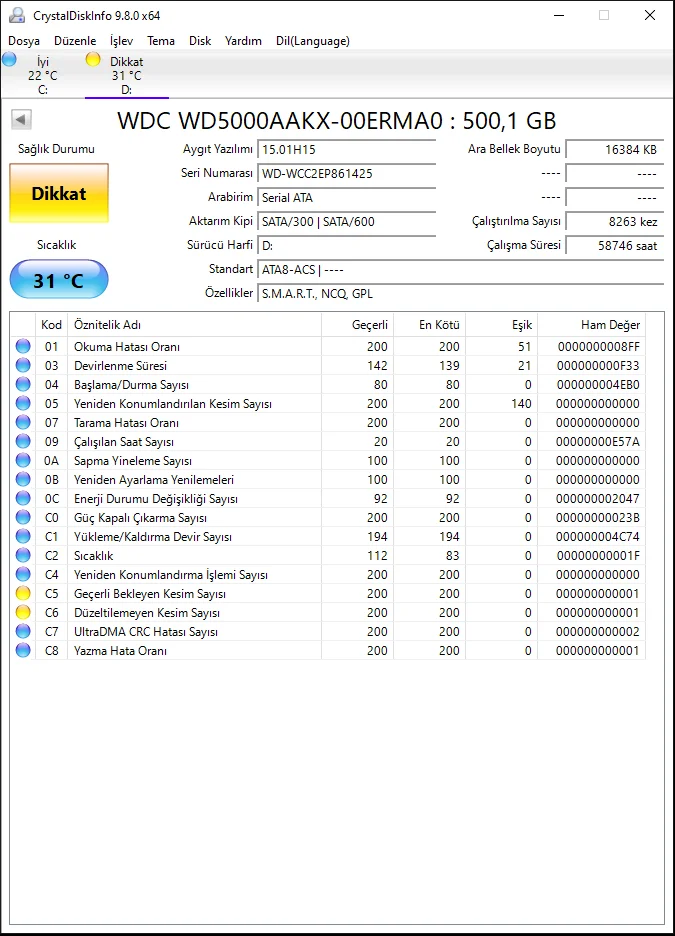Select the D: drive tab showing Dikkat
Viewport: 675px width, 936px height.
point(127,75)
